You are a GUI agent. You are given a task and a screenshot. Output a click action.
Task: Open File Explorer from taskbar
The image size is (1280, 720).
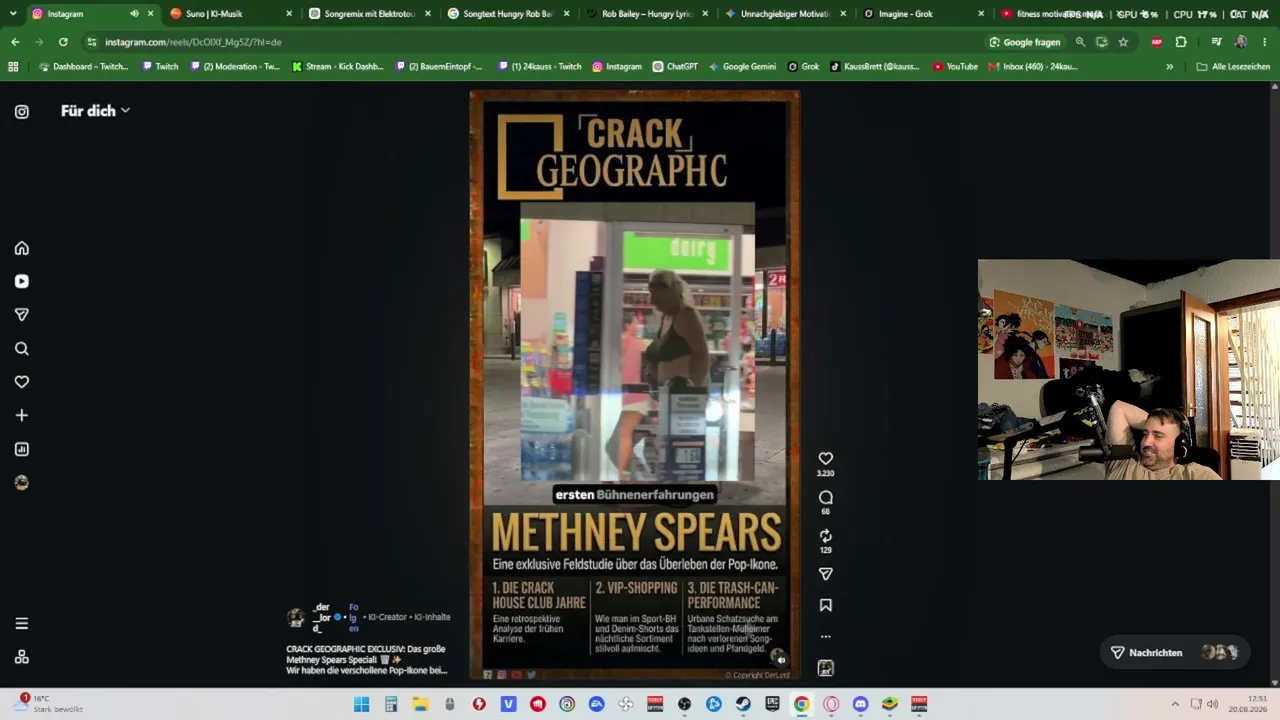(x=421, y=704)
